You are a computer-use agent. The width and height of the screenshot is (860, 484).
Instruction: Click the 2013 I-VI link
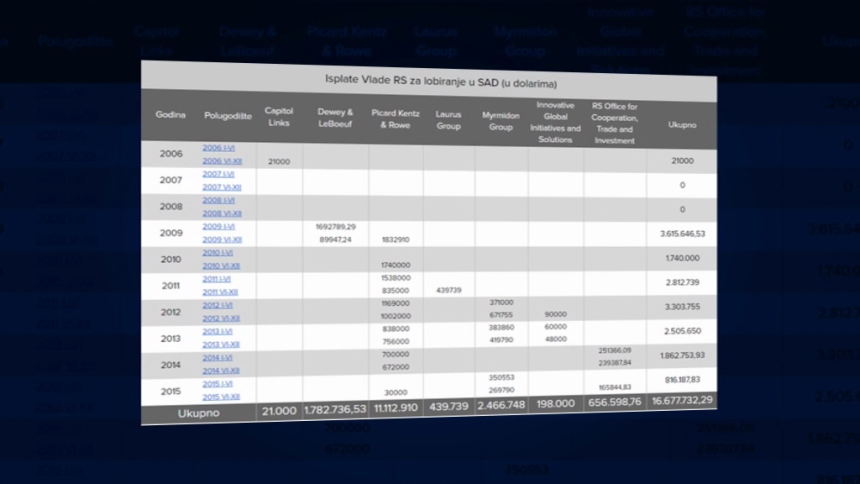pyautogui.click(x=218, y=331)
